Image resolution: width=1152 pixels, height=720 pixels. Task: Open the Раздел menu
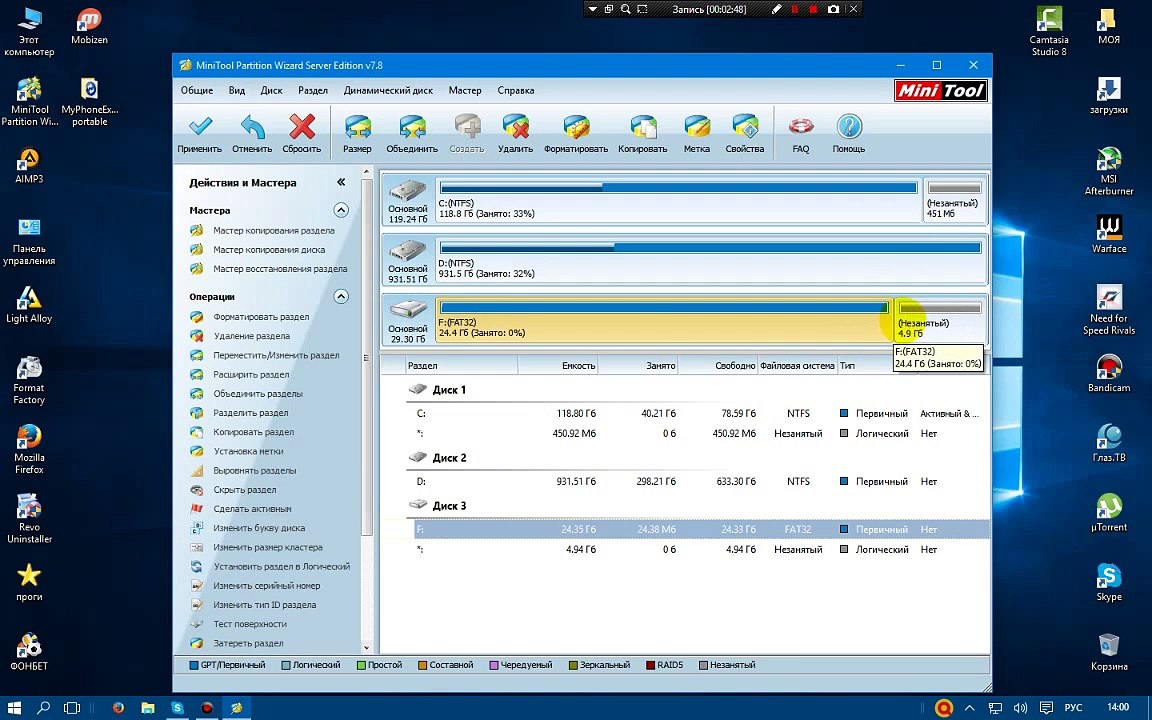click(x=313, y=90)
